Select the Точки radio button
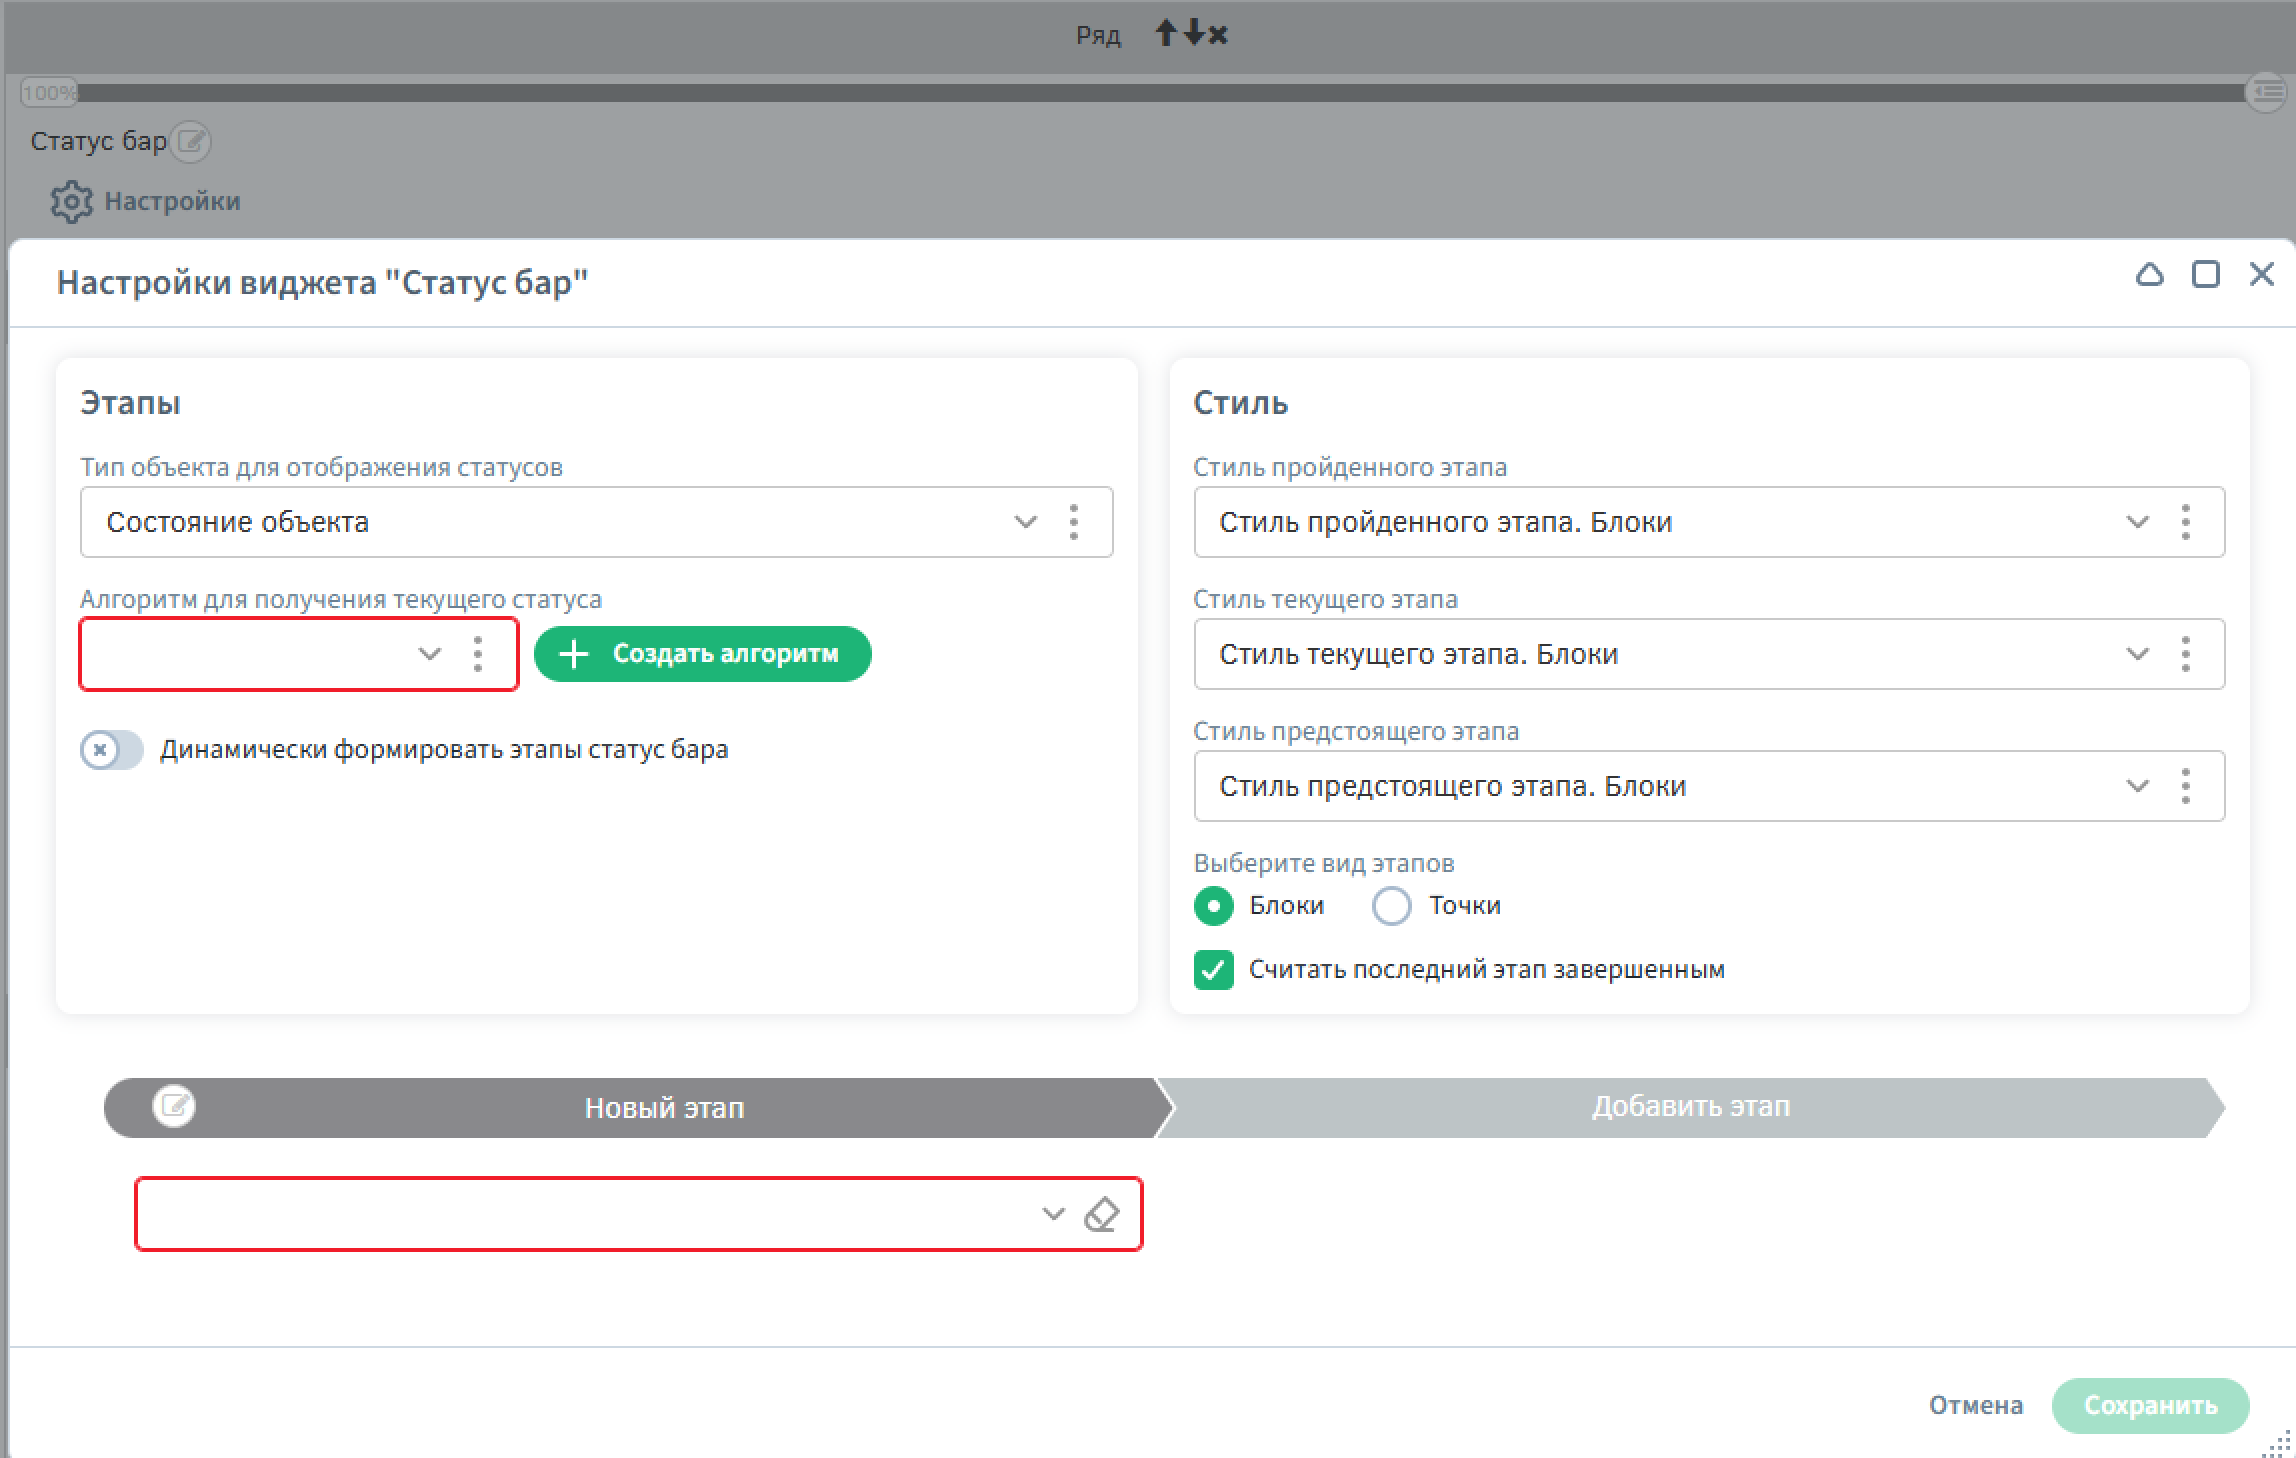 [x=1391, y=906]
